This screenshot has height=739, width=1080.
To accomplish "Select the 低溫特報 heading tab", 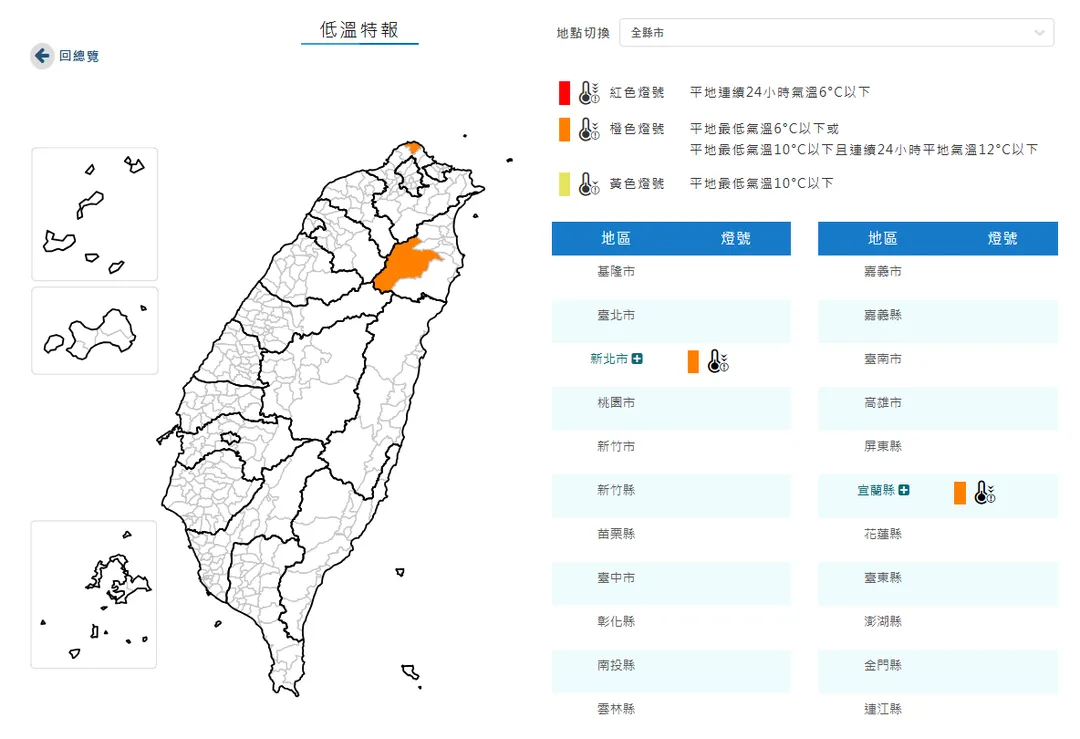I will coord(359,30).
